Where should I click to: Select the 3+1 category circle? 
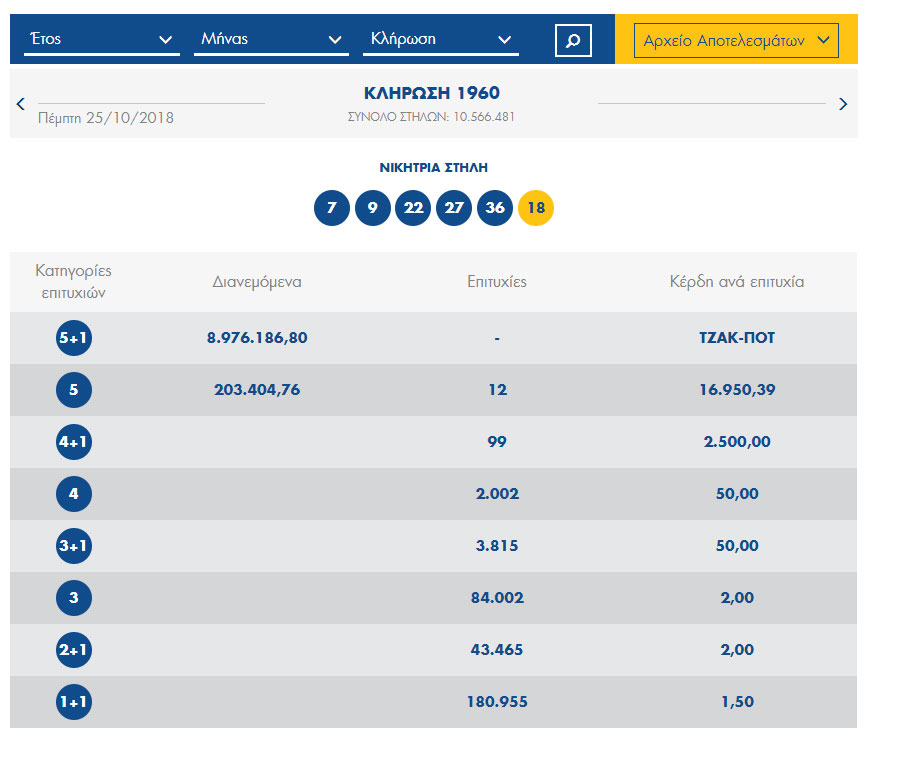point(74,546)
